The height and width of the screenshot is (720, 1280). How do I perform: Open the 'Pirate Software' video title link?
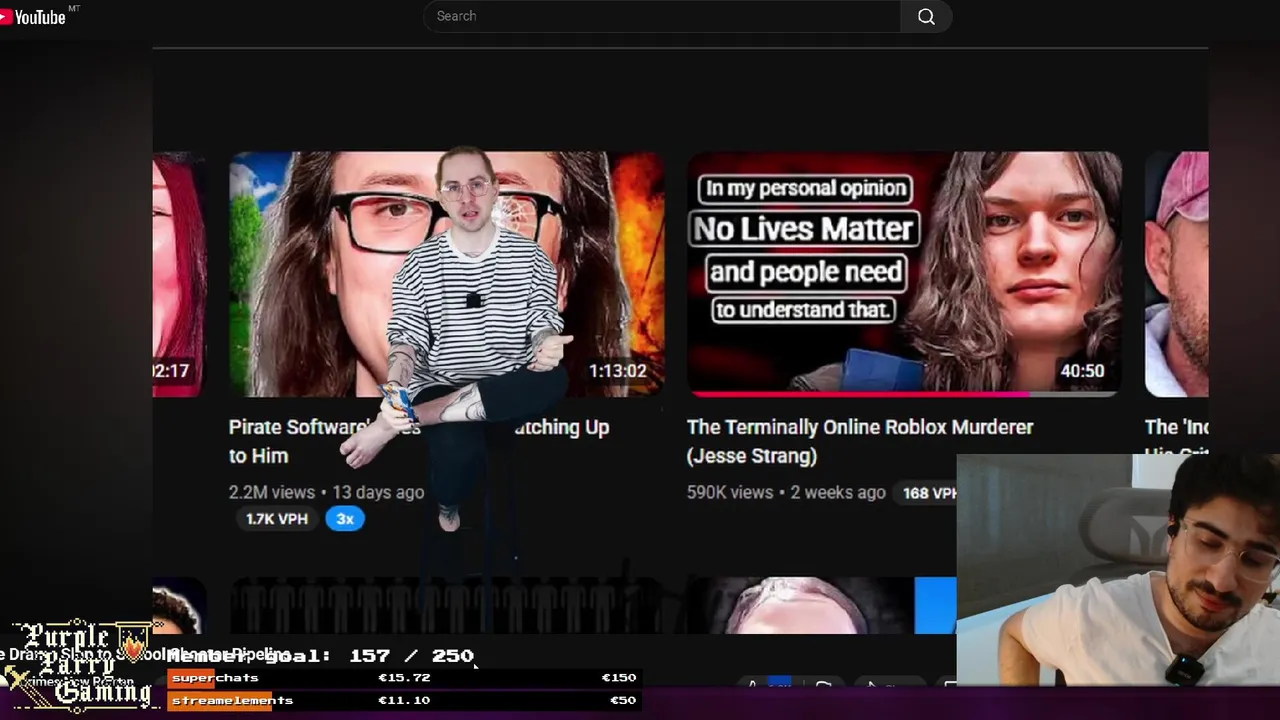point(419,441)
